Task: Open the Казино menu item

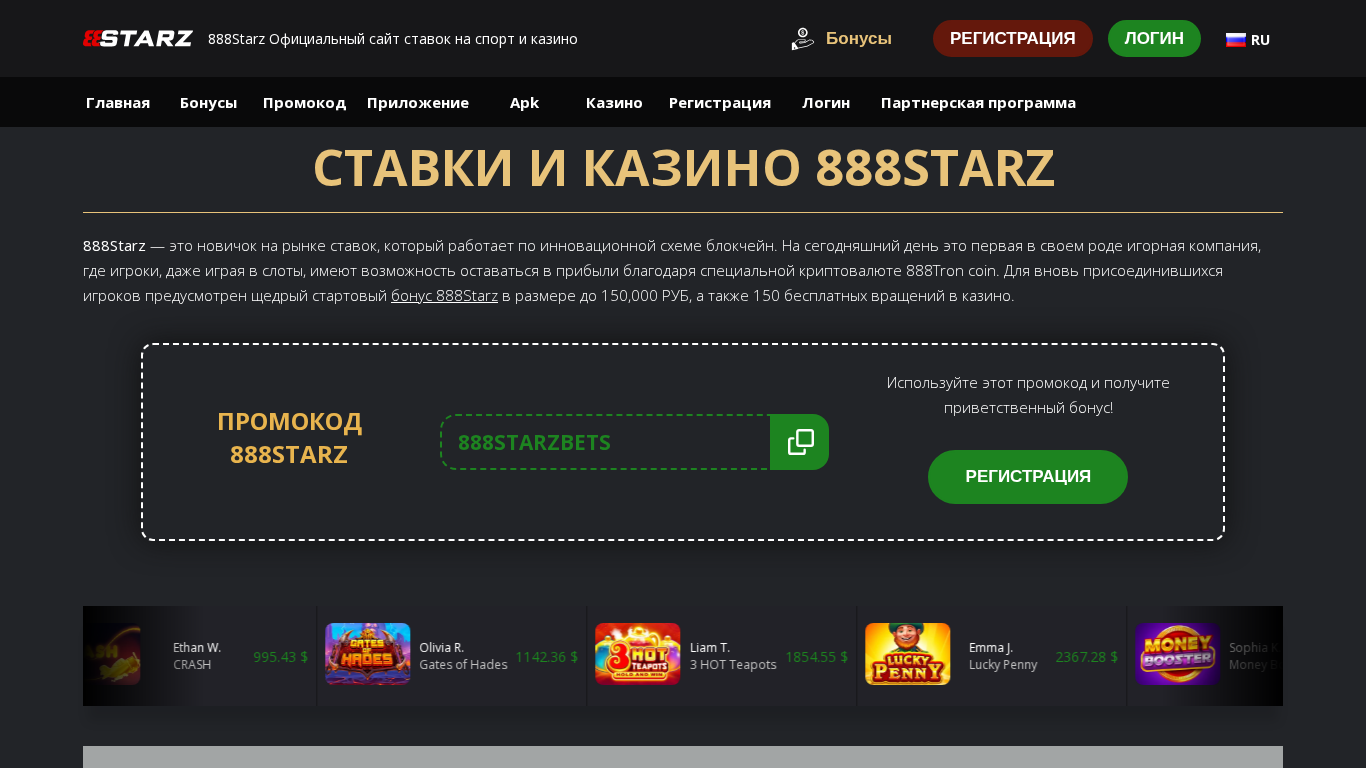Action: [614, 102]
